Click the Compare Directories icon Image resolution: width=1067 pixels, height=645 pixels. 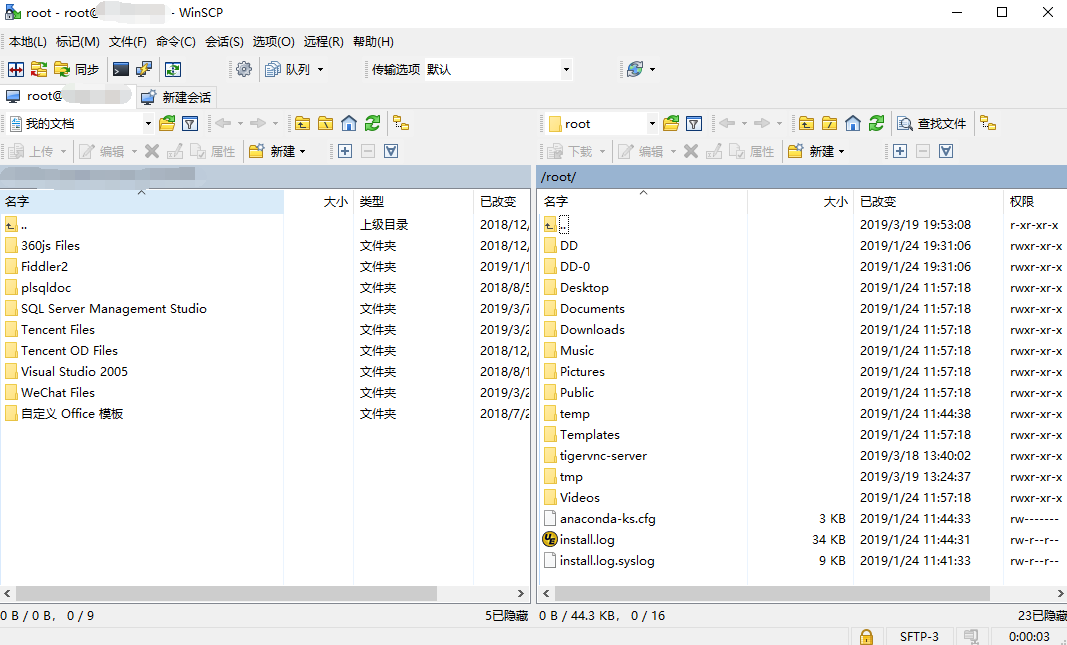click(x=15, y=69)
